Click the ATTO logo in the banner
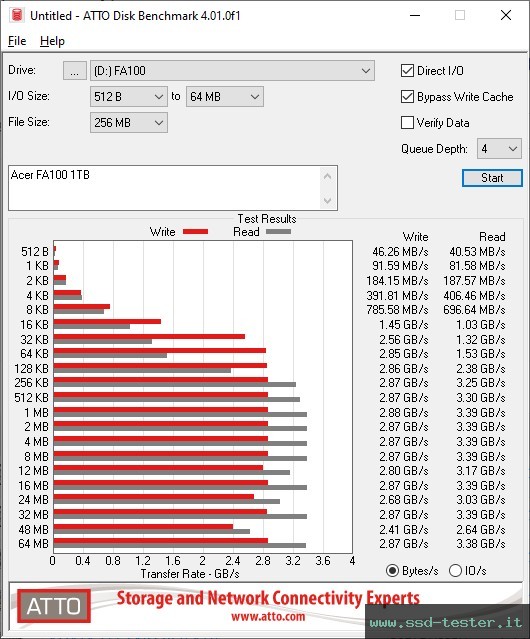Image resolution: width=530 pixels, height=639 pixels. (53, 606)
